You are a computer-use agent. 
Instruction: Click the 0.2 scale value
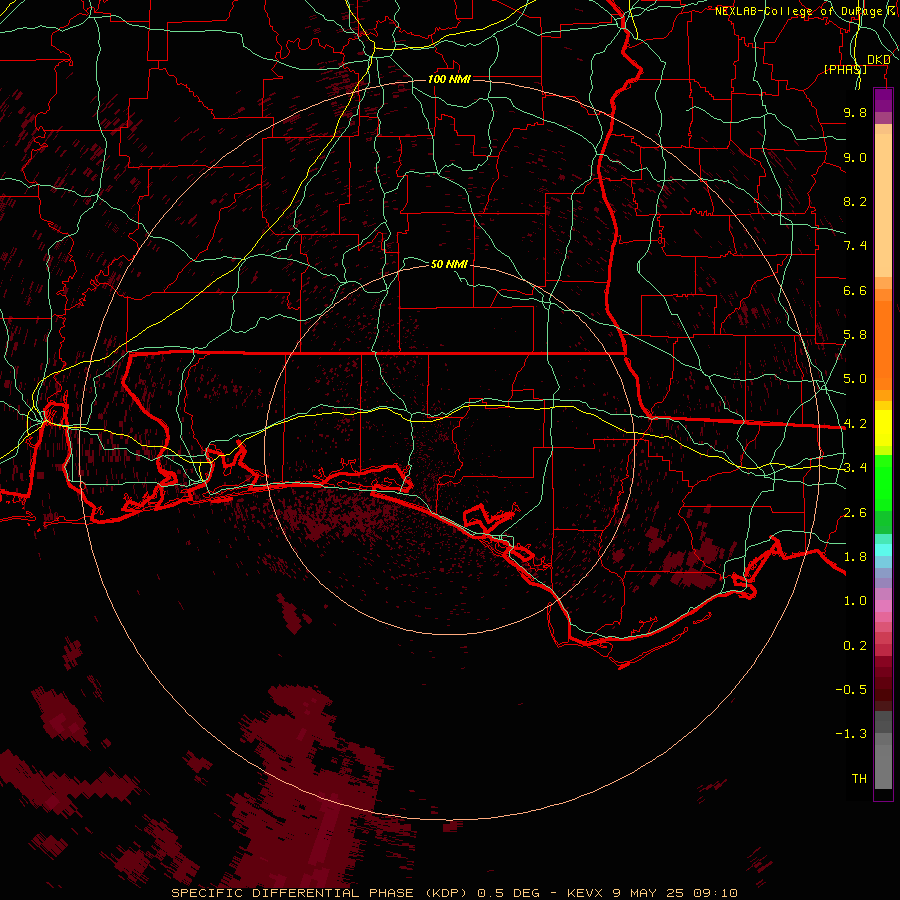click(855, 646)
